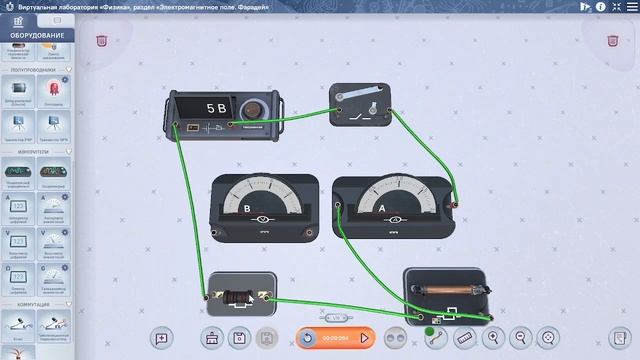Open settings gear on analog ammeter item
Image resolution: width=640 pixels, height=360 pixels.
(65, 197)
